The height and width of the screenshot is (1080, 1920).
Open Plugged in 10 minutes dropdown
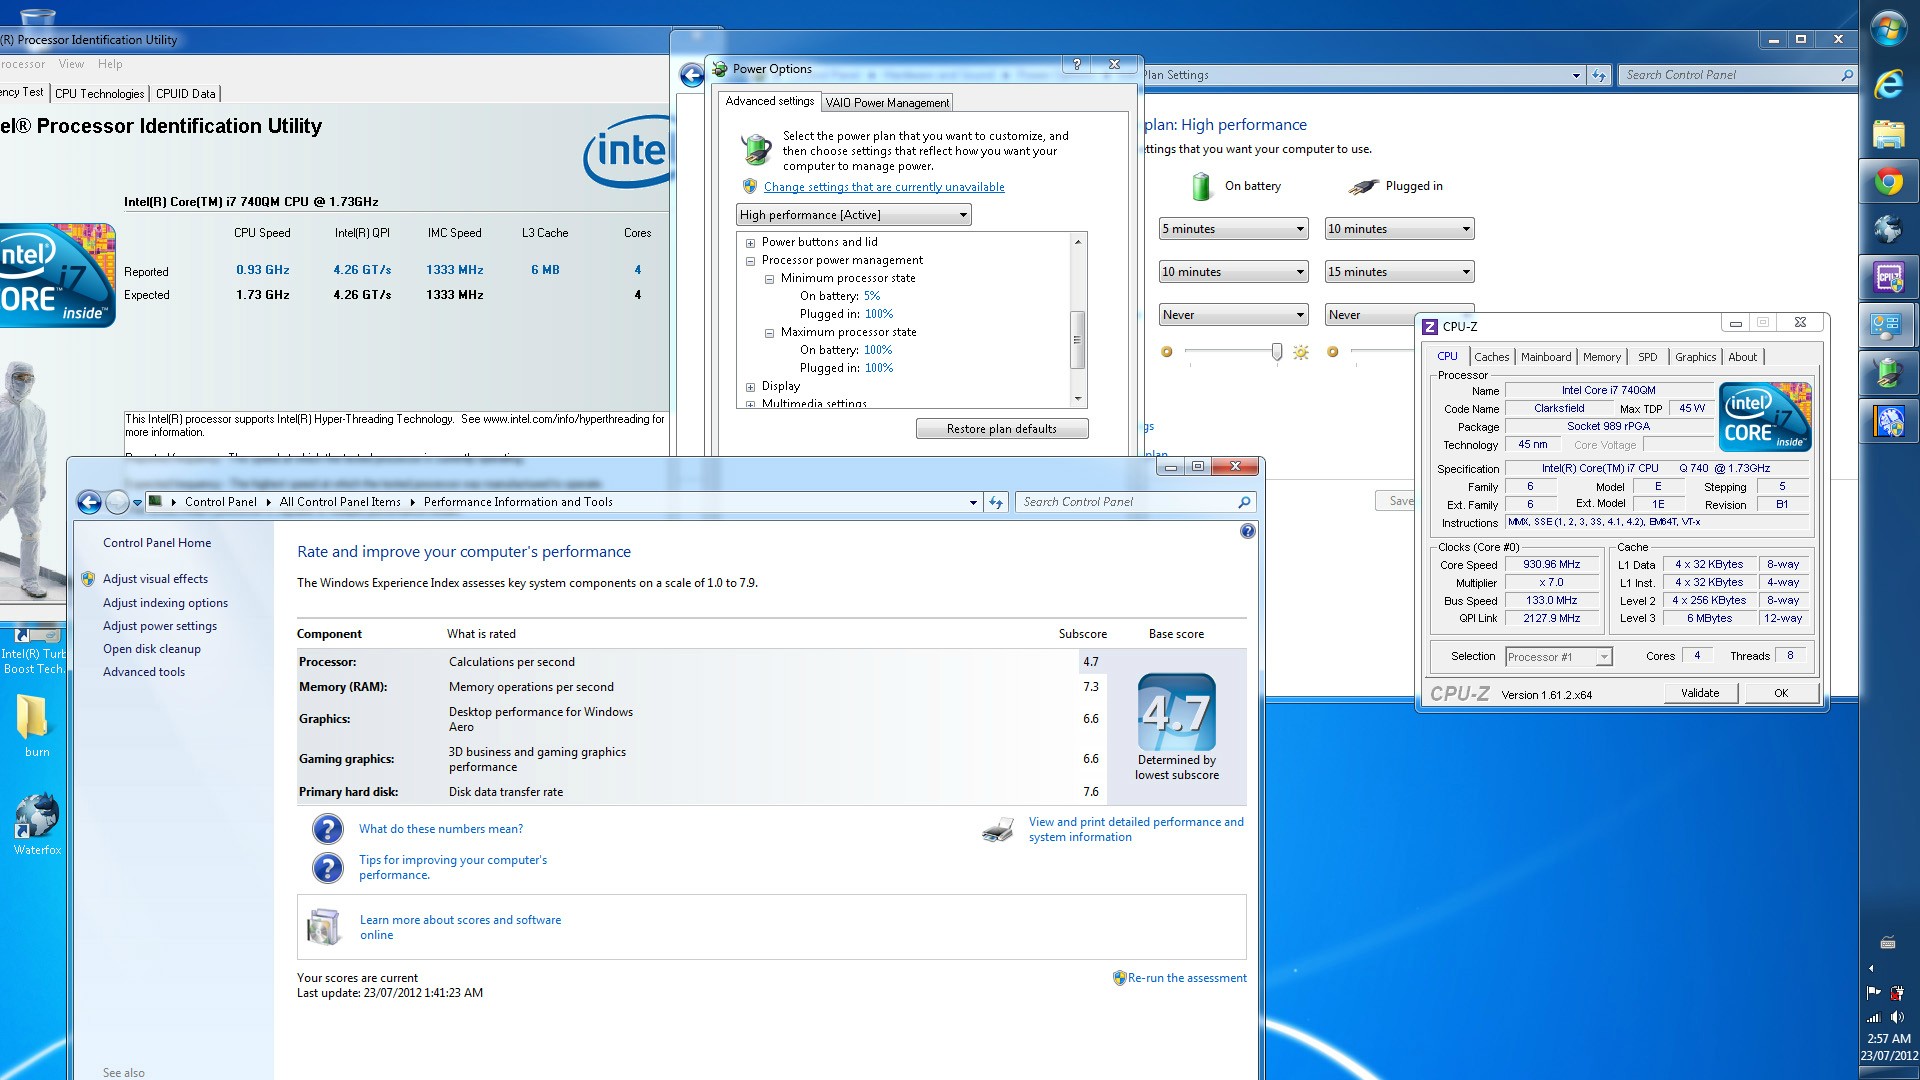pos(1399,229)
